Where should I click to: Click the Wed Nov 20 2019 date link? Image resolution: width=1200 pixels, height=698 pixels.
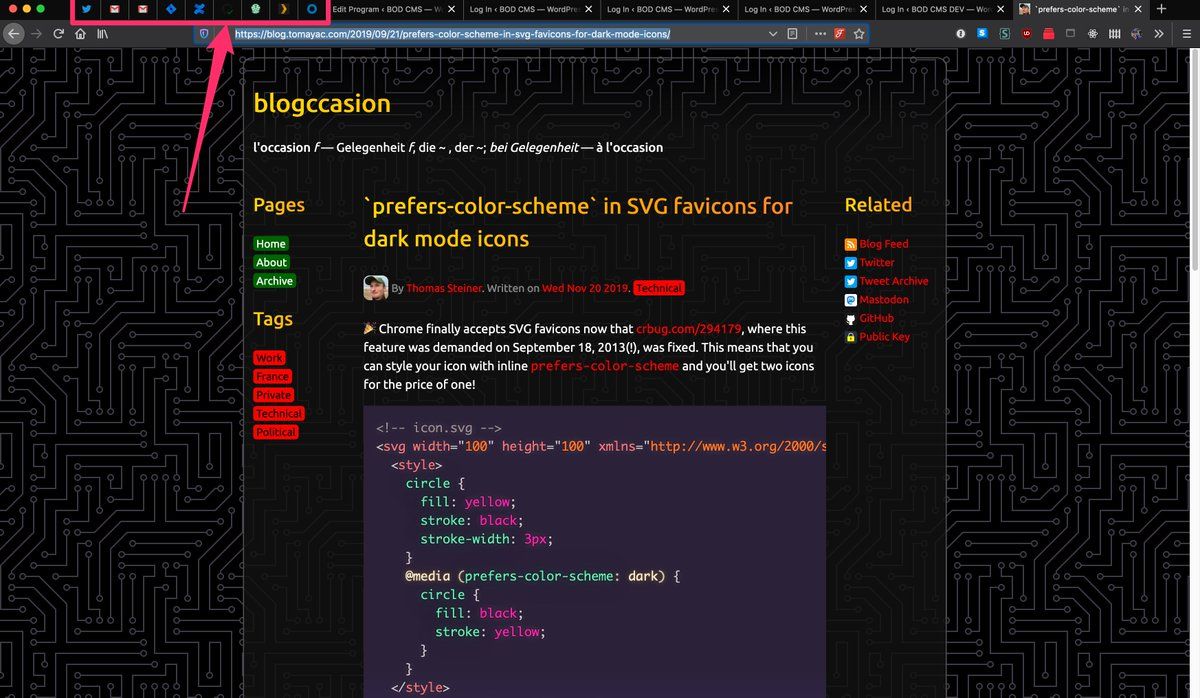tap(586, 288)
